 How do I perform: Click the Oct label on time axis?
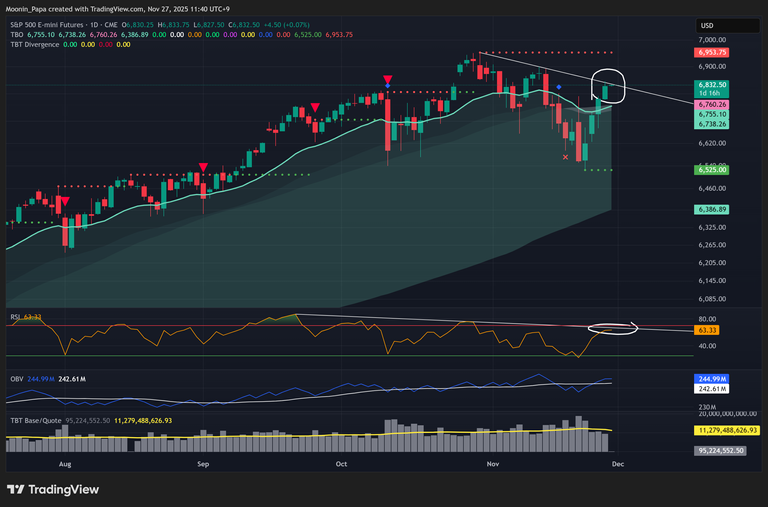point(340,464)
